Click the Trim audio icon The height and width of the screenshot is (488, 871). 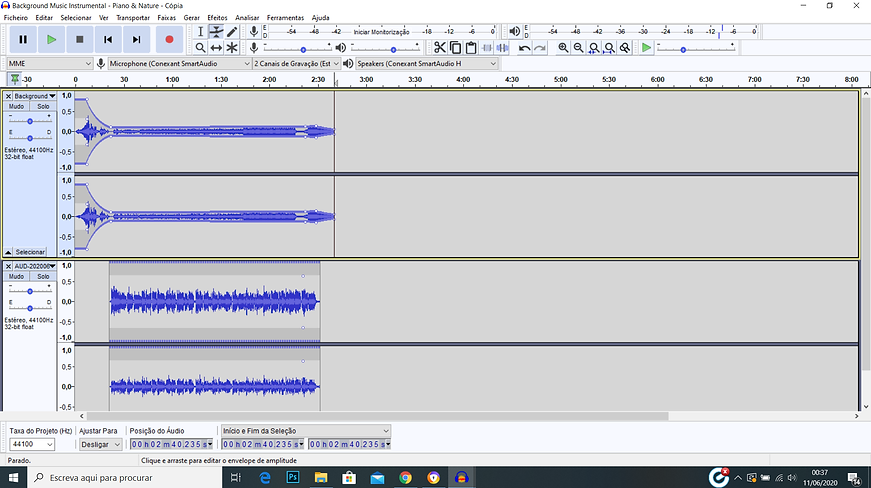(487, 48)
